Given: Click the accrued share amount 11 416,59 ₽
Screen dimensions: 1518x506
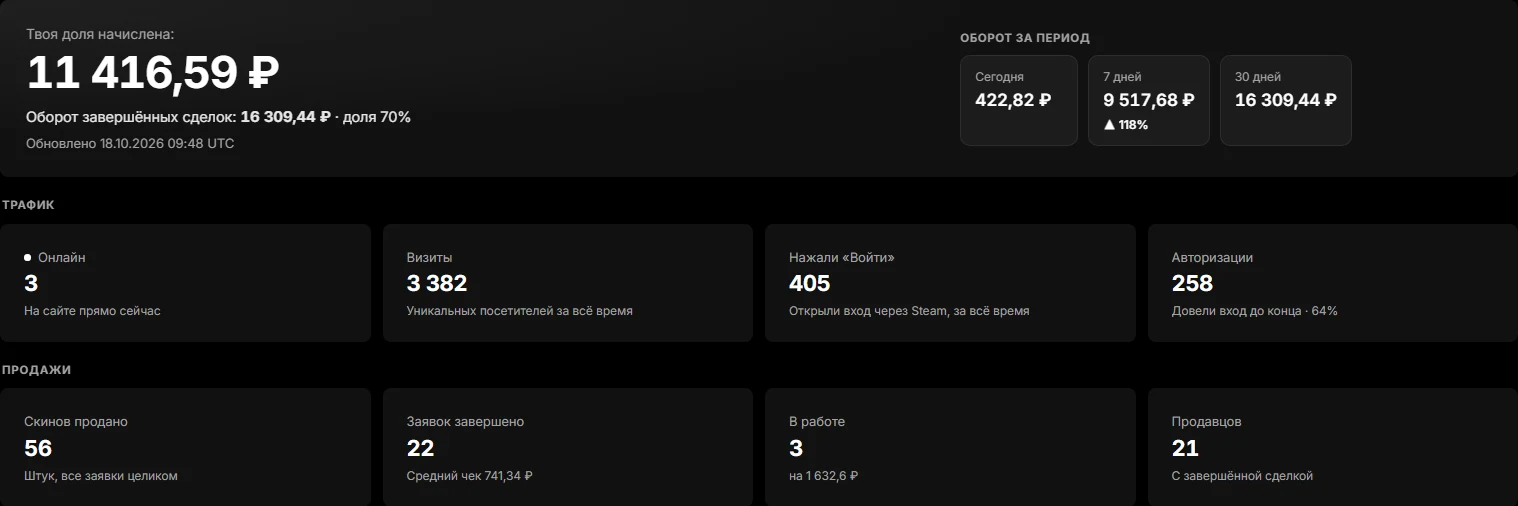Looking at the screenshot, I should (x=153, y=73).
